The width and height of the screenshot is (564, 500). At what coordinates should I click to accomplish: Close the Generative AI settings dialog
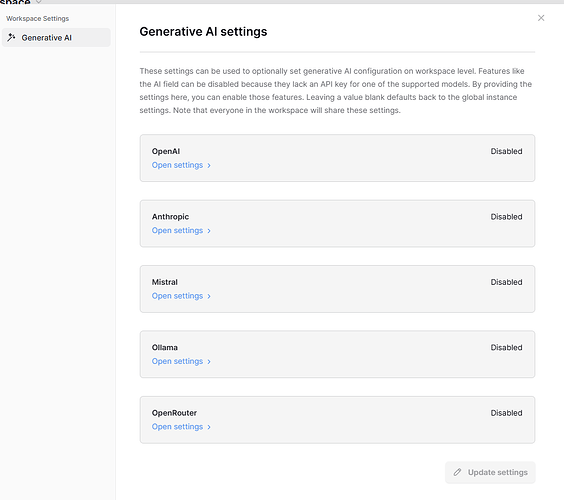[541, 18]
